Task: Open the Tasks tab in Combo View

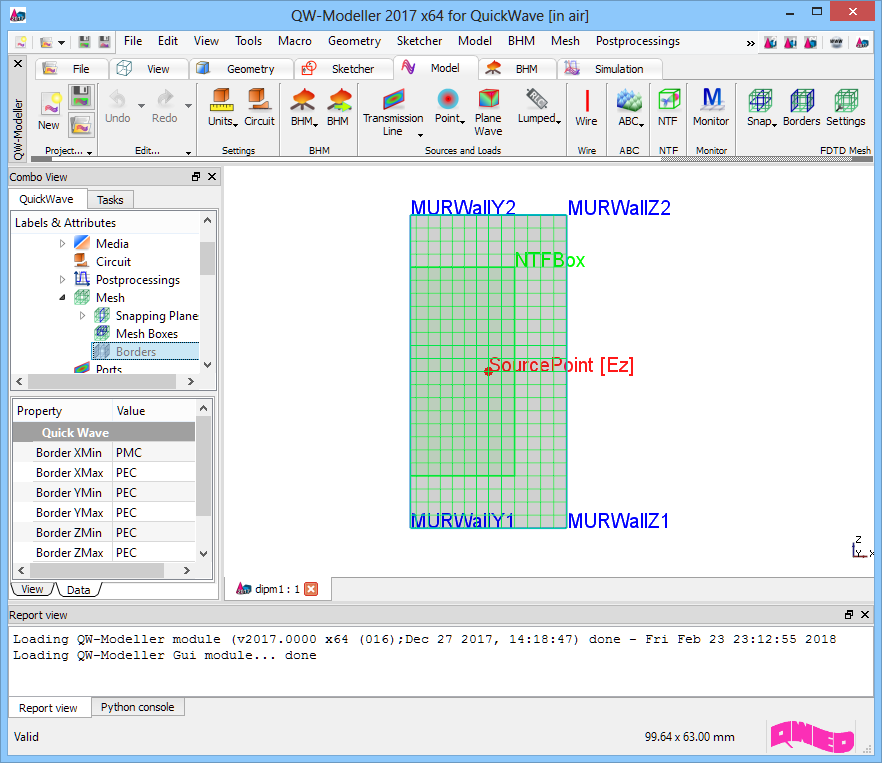Action: click(110, 200)
